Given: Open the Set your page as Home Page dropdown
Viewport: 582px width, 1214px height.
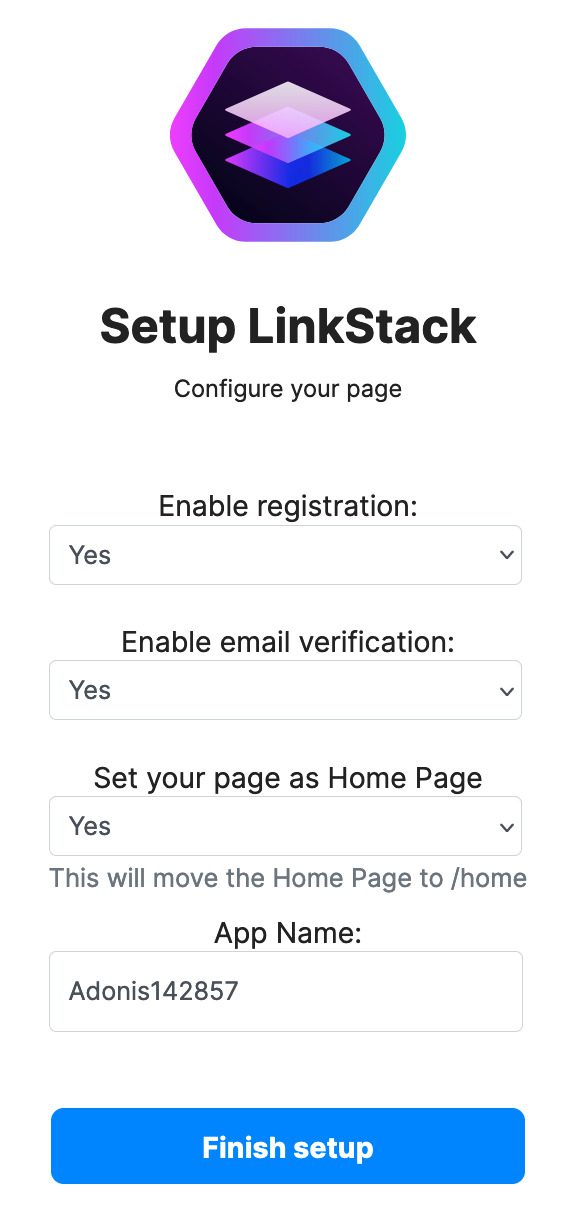Looking at the screenshot, I should coord(286,826).
